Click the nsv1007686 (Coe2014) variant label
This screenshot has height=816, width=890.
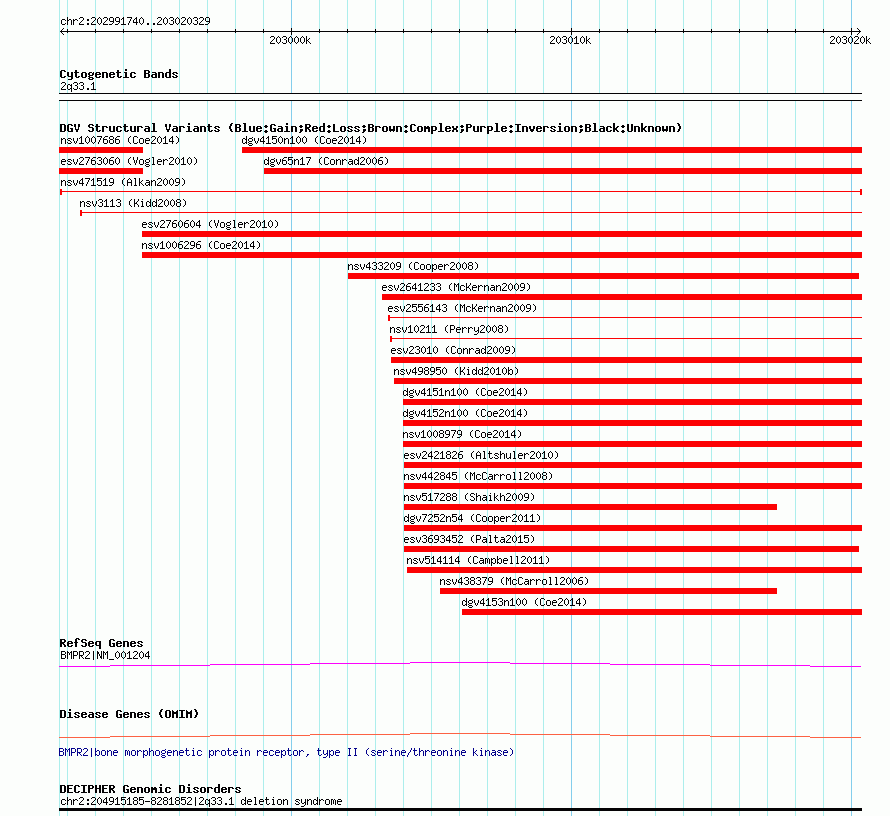point(120,140)
